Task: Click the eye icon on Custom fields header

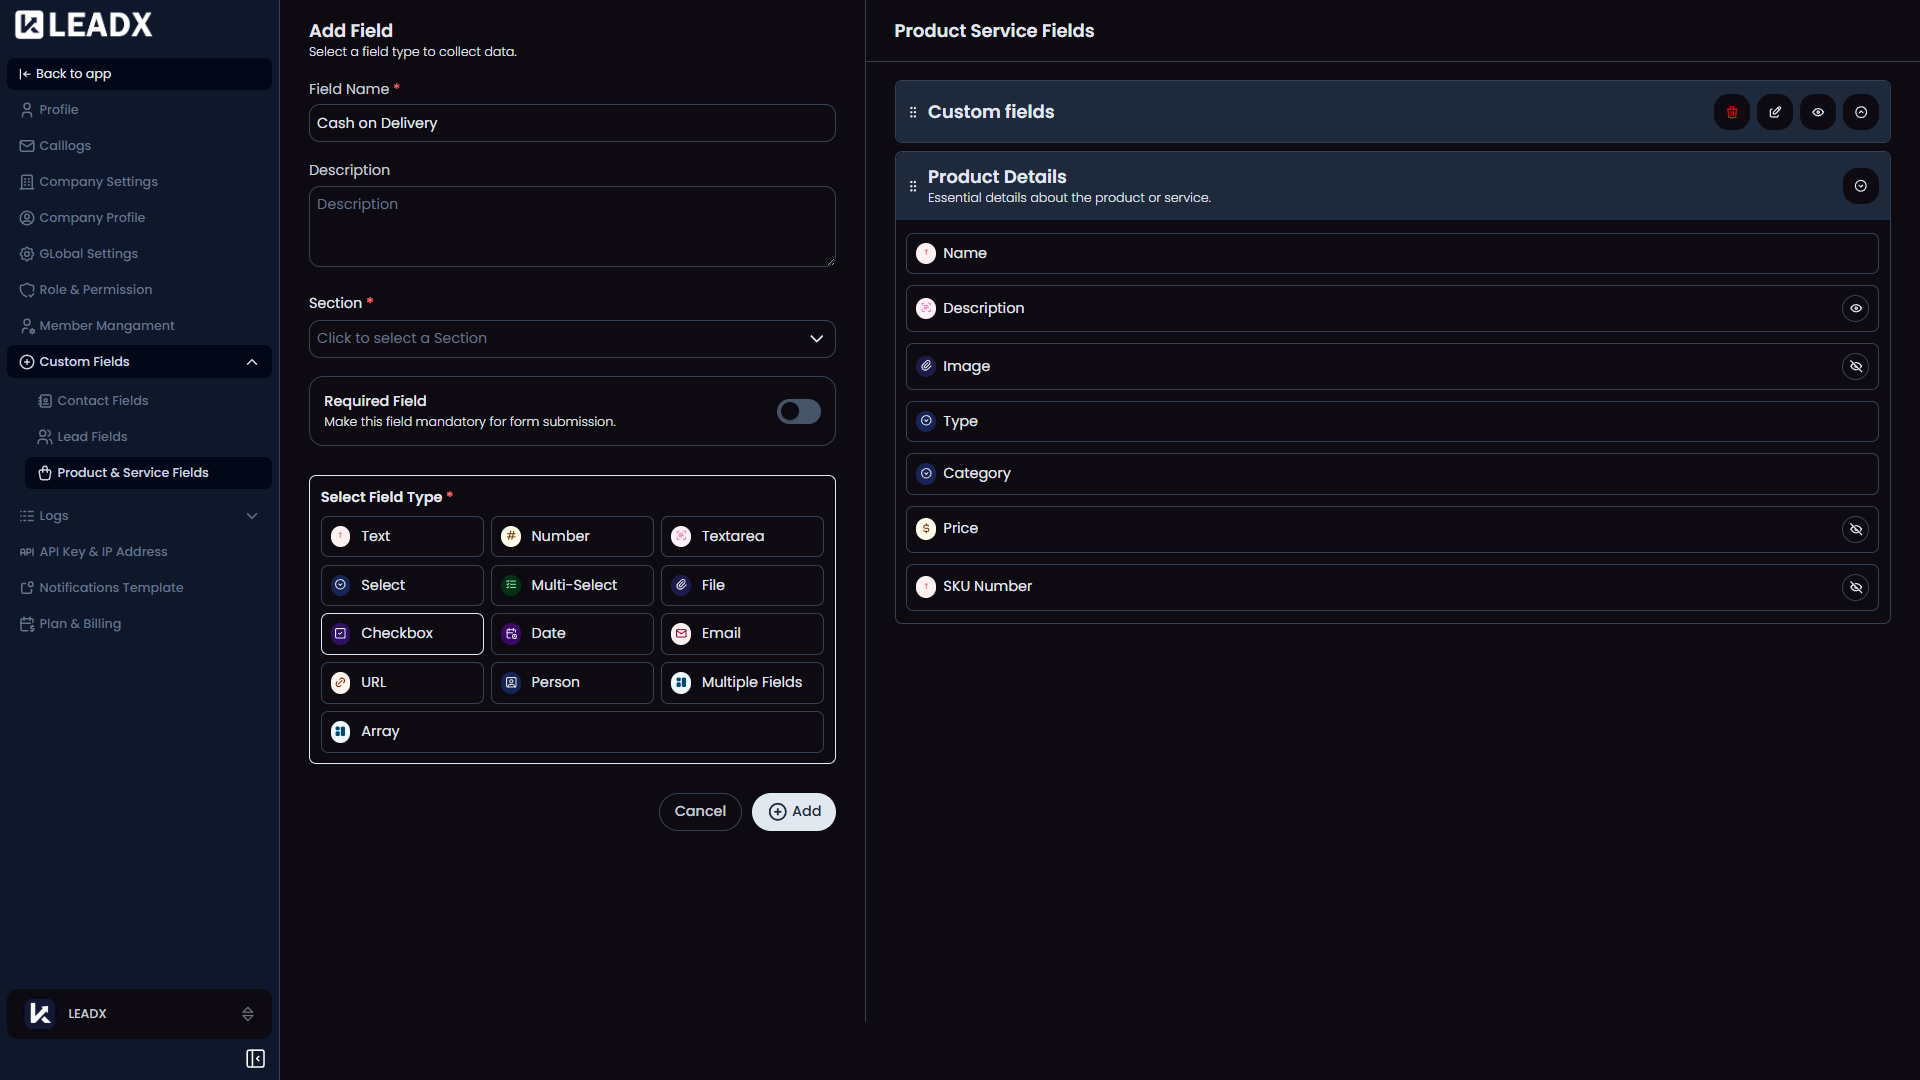Action: pyautogui.click(x=1817, y=112)
